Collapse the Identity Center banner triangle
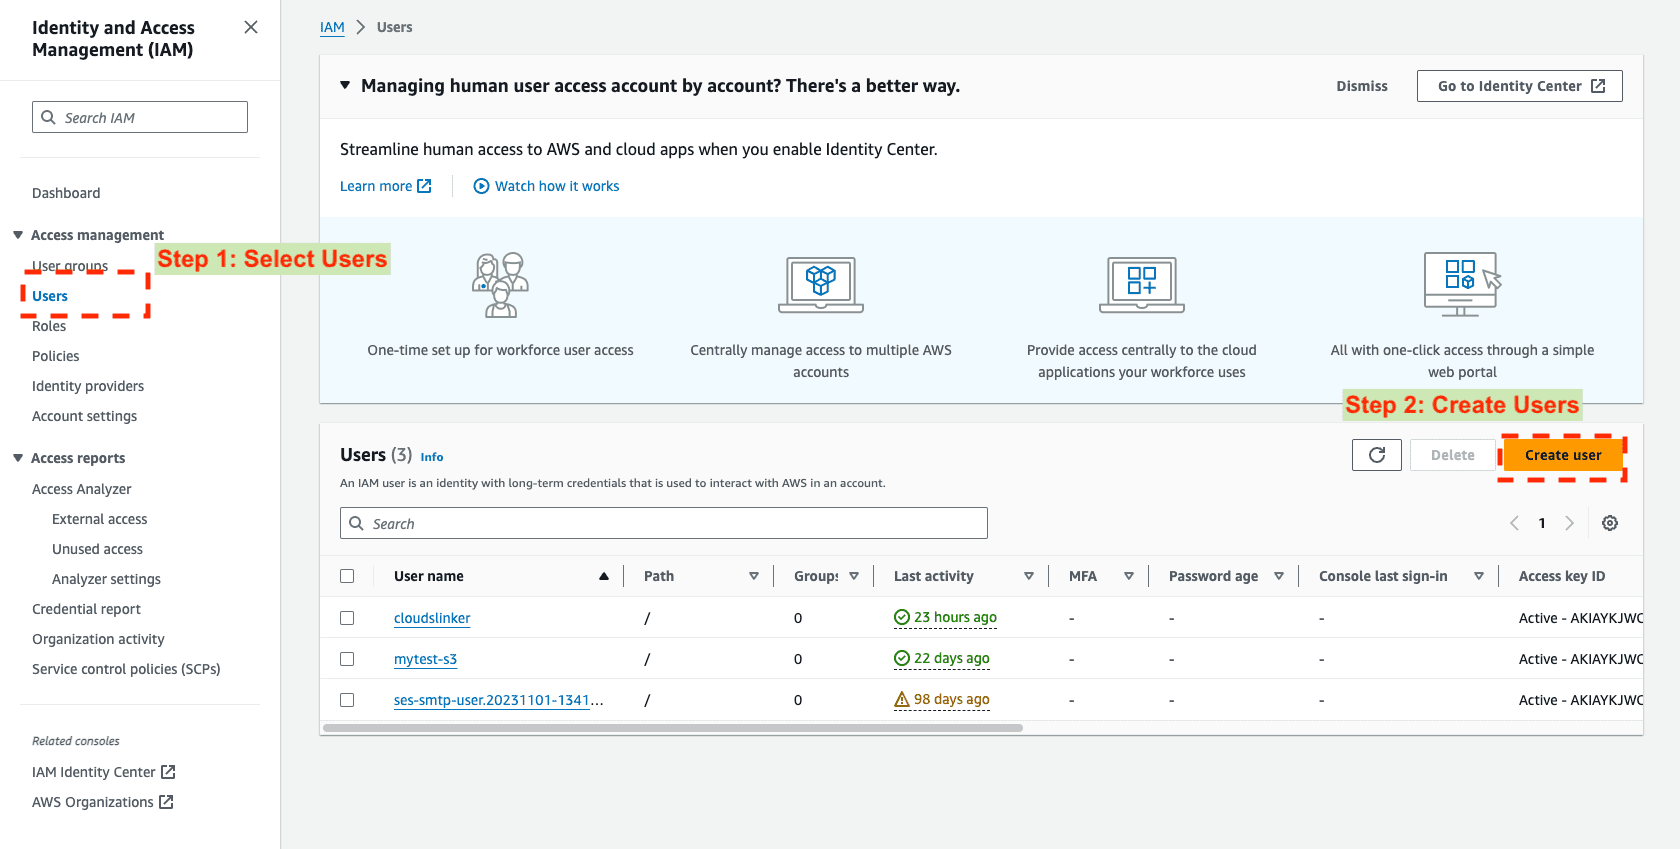 pyautogui.click(x=345, y=85)
